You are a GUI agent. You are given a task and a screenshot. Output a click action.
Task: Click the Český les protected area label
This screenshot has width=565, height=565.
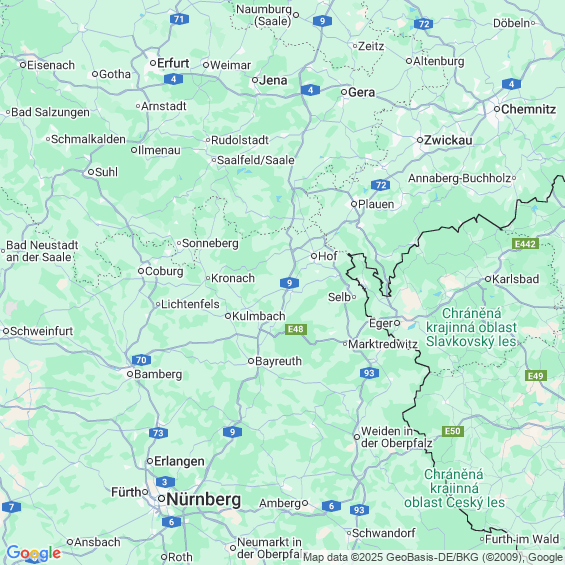point(454,488)
